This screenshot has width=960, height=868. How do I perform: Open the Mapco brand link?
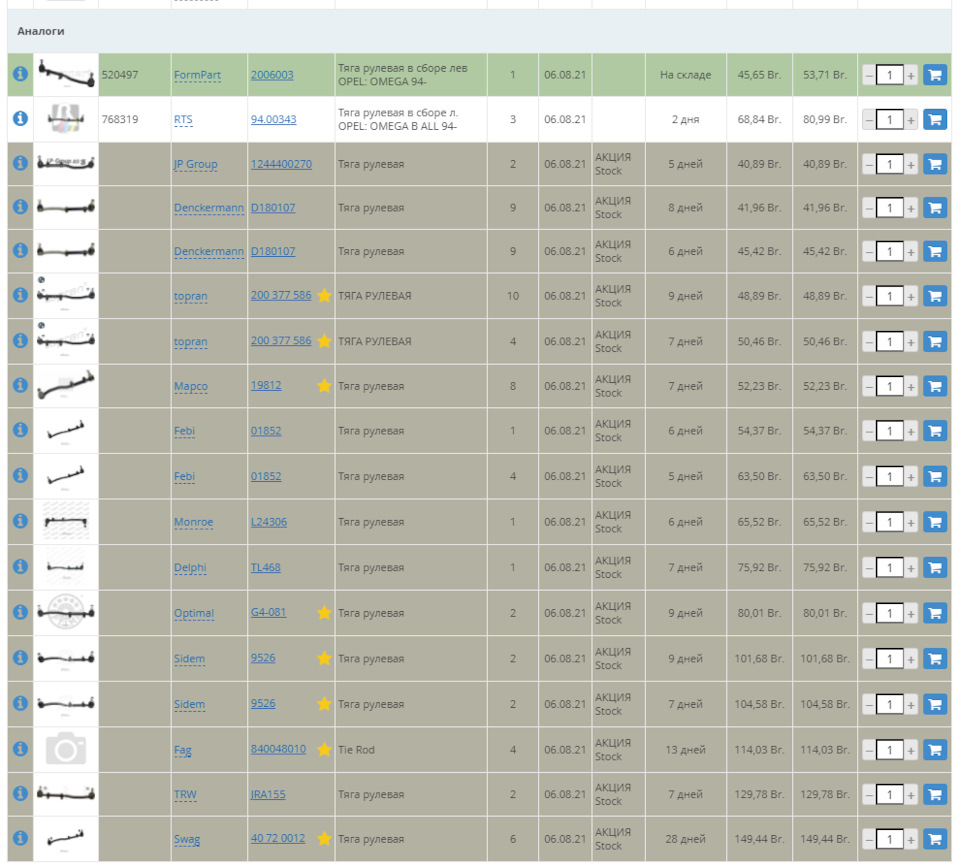(190, 386)
